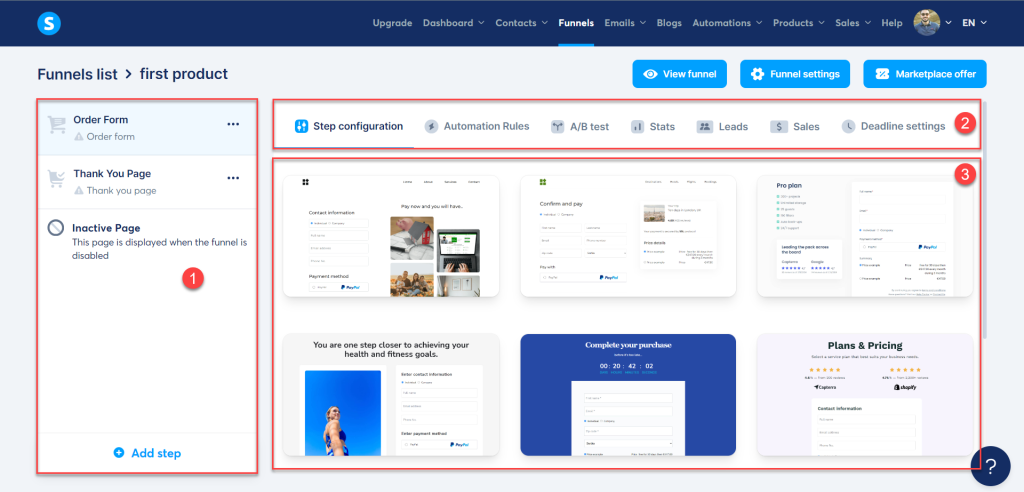
Task: Click the Systeme.io logo icon
Action: [48, 23]
